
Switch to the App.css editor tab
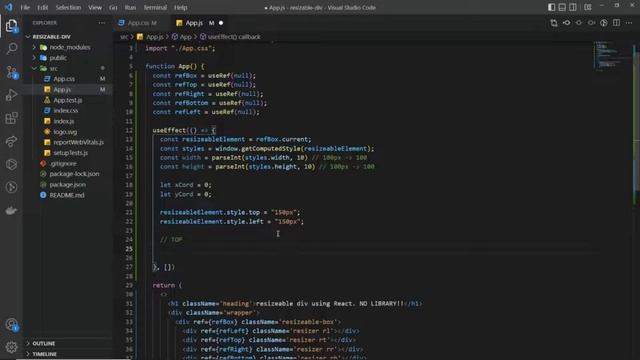(x=142, y=23)
